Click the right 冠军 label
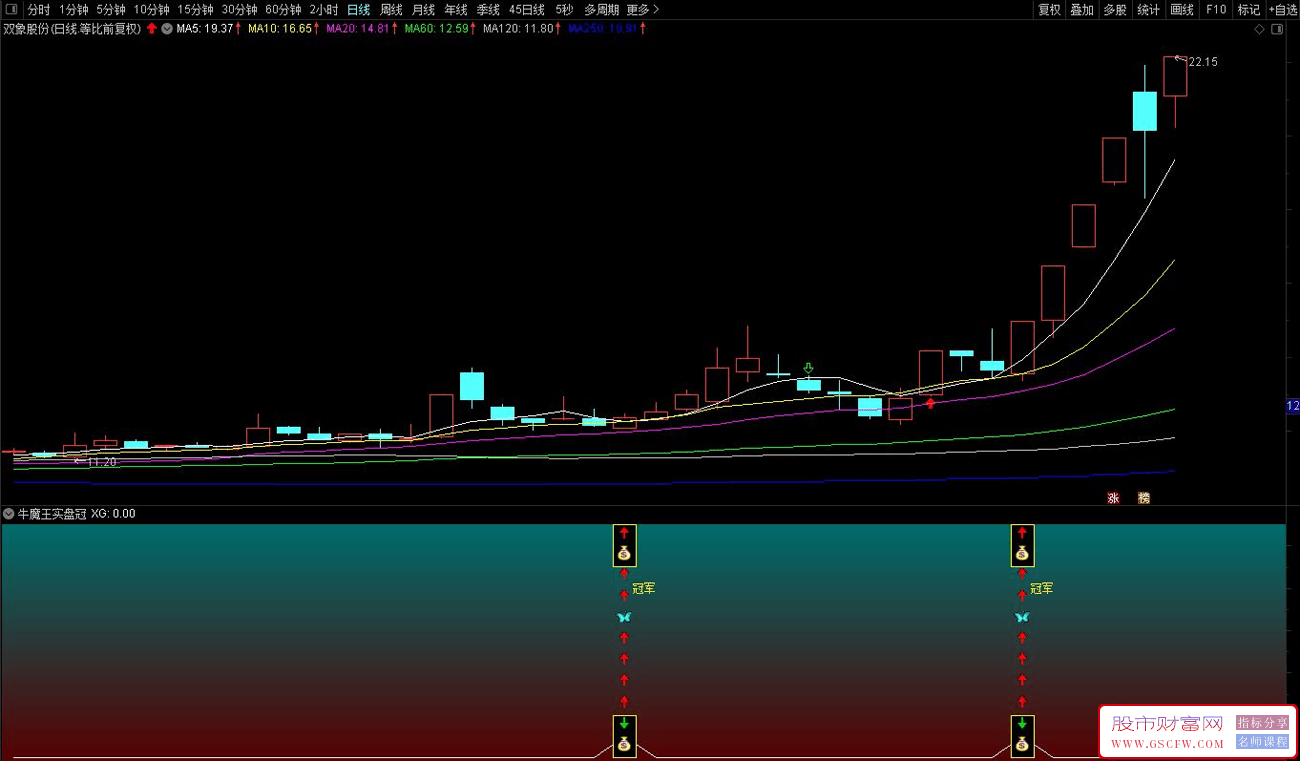1300x761 pixels. click(1042, 588)
